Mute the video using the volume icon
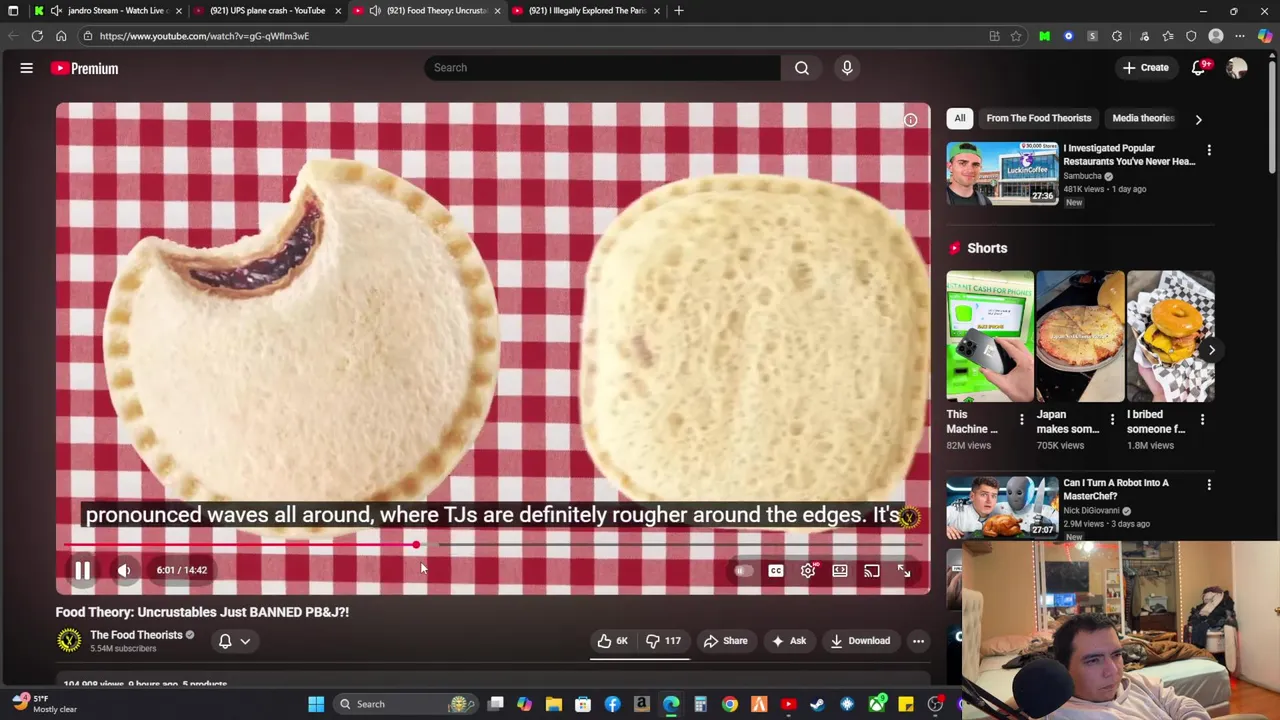1280x720 pixels. (124, 570)
